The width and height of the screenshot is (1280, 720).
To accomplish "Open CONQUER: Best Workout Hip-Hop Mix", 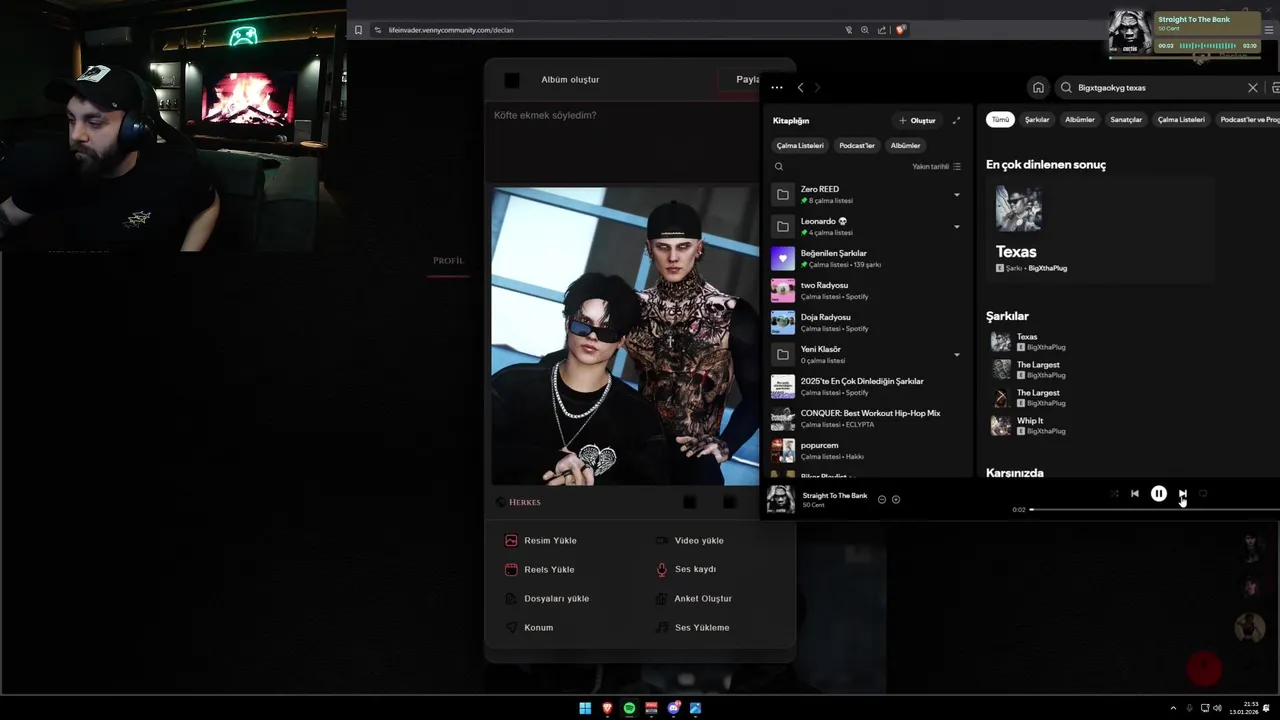I will click(866, 418).
